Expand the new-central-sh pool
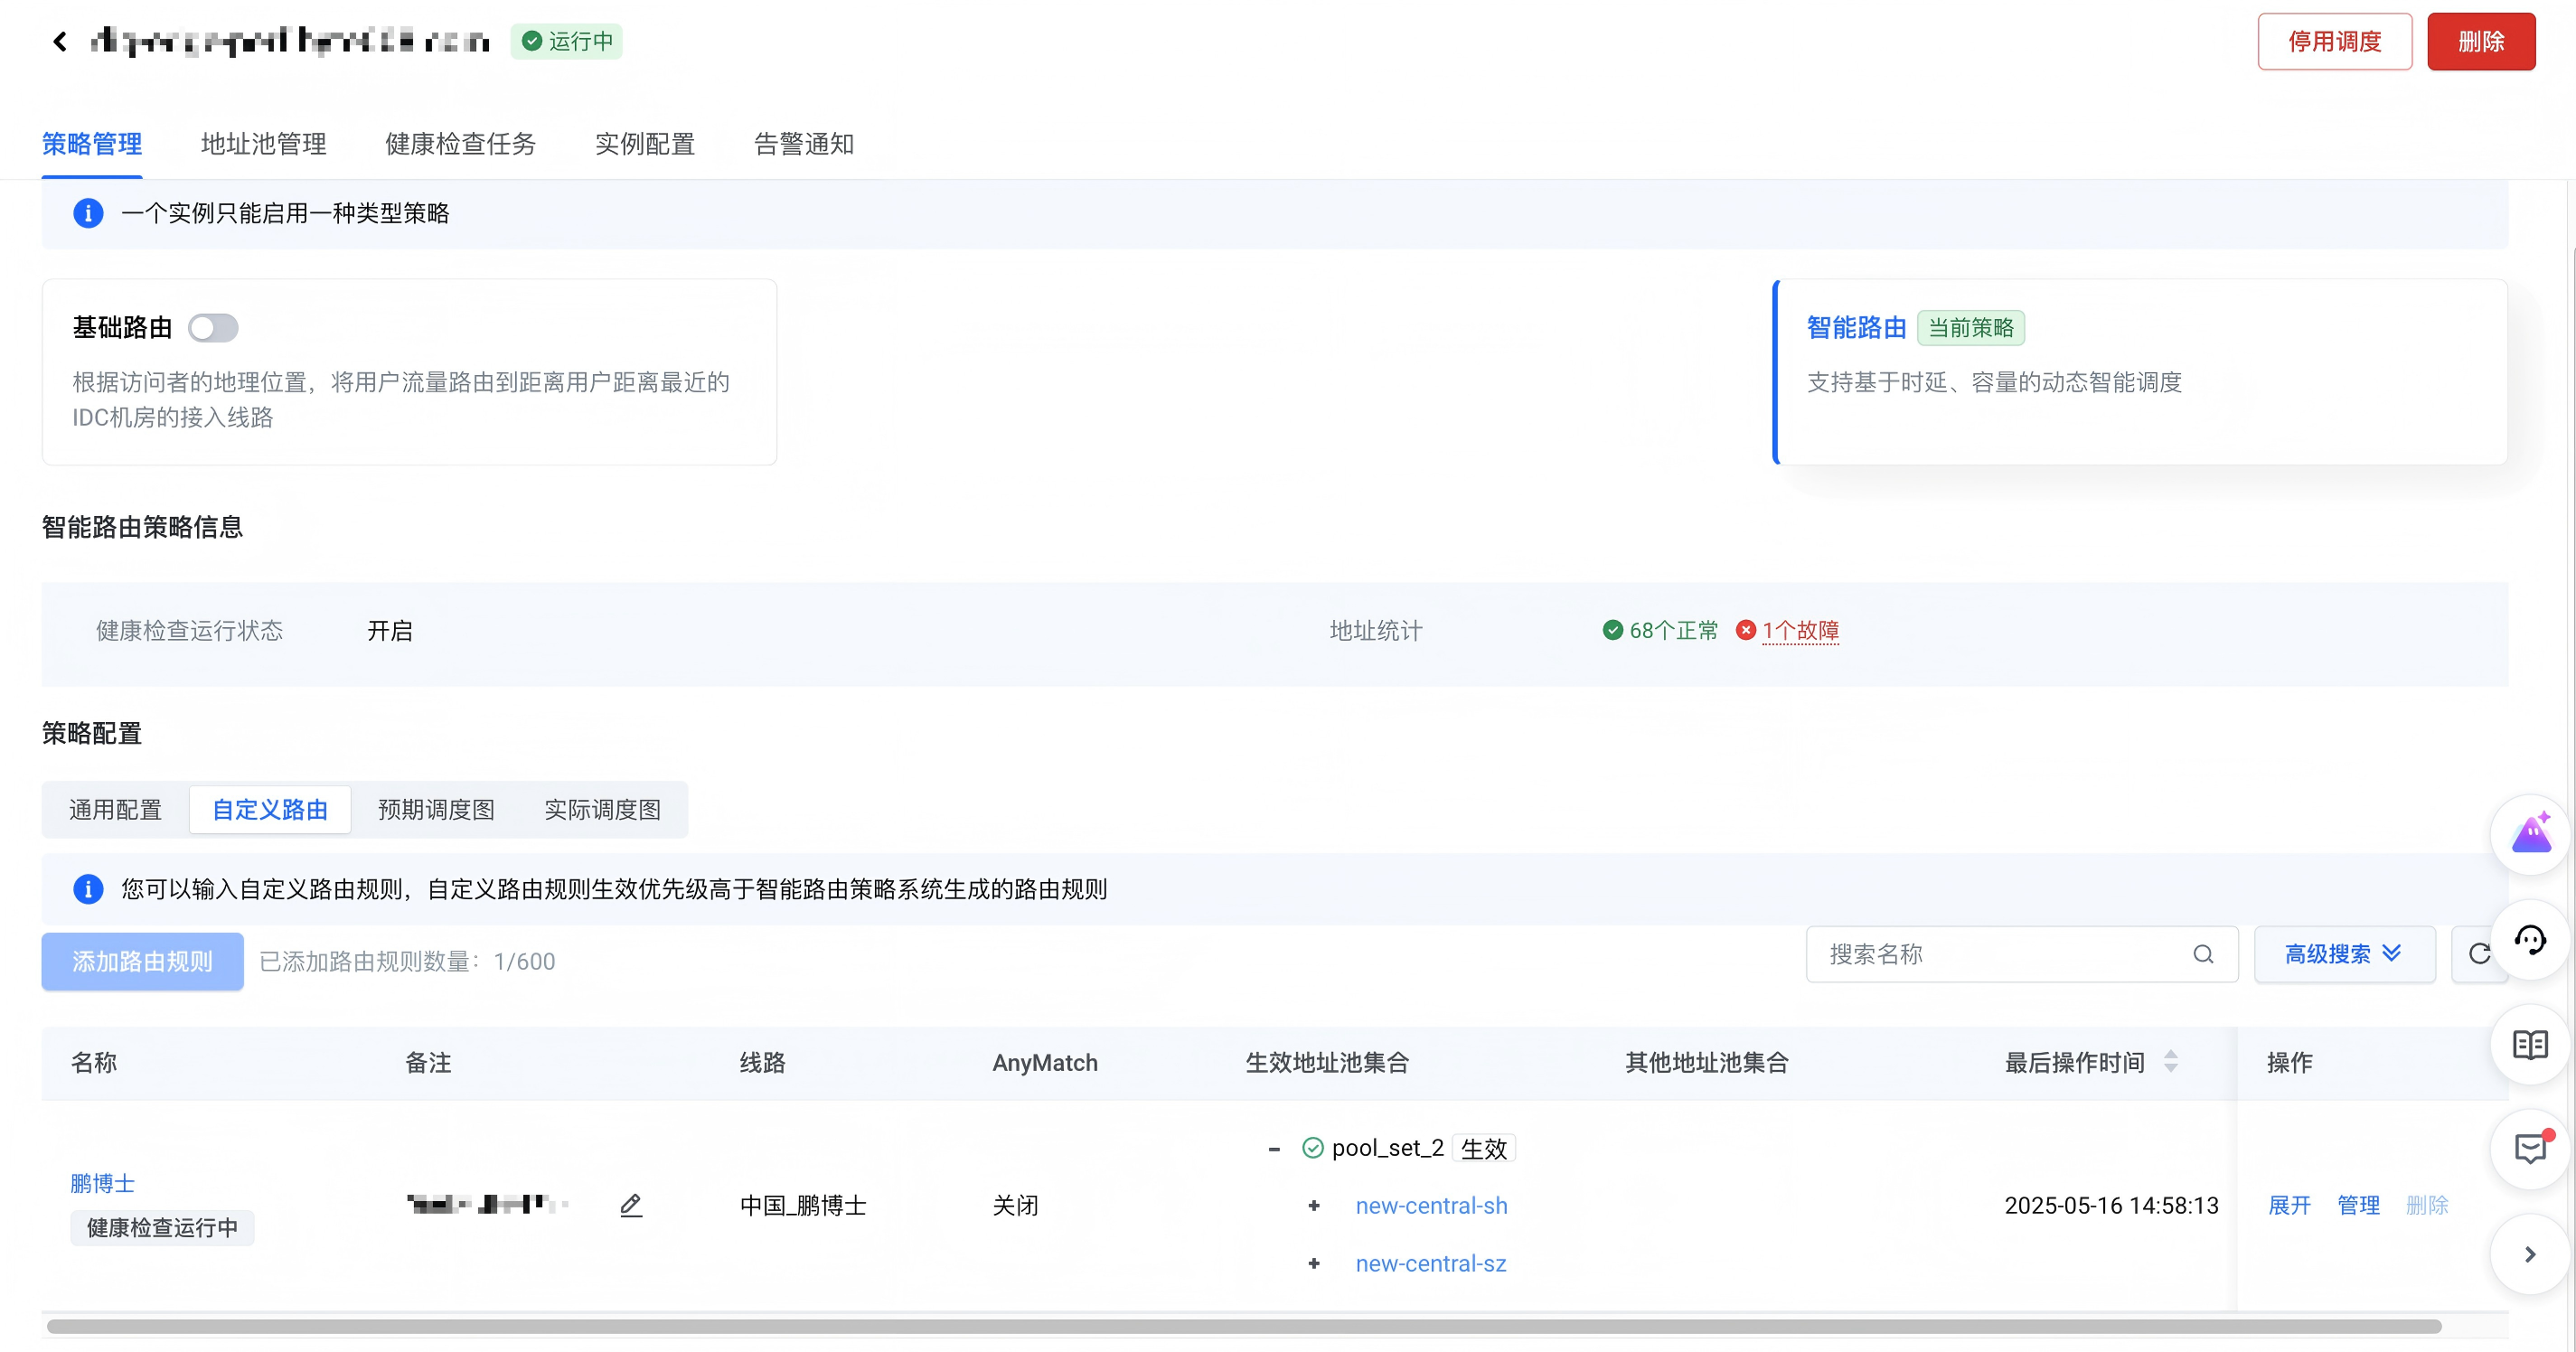 [x=1314, y=1206]
